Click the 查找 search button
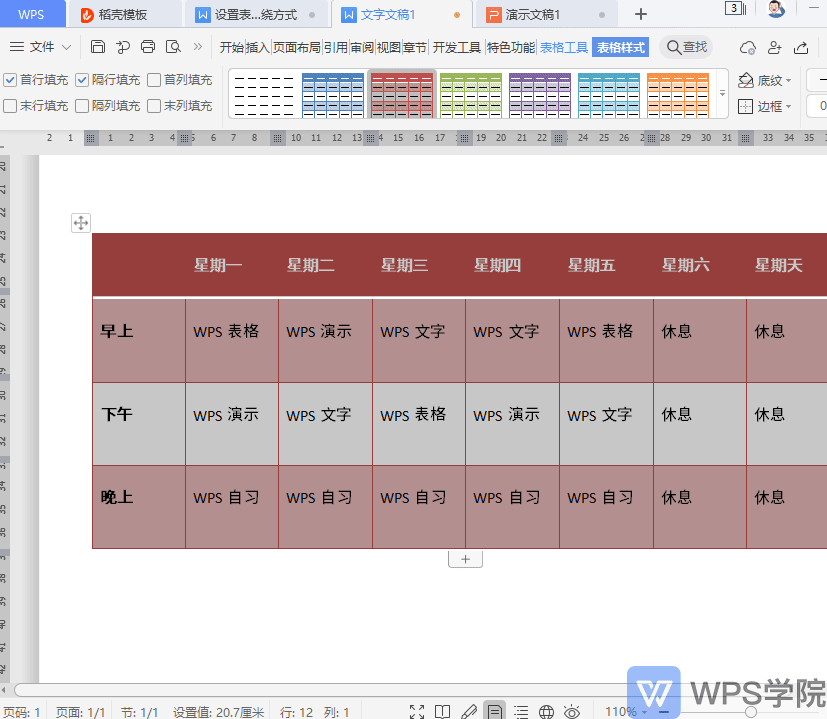Image resolution: width=827 pixels, height=719 pixels. (687, 47)
